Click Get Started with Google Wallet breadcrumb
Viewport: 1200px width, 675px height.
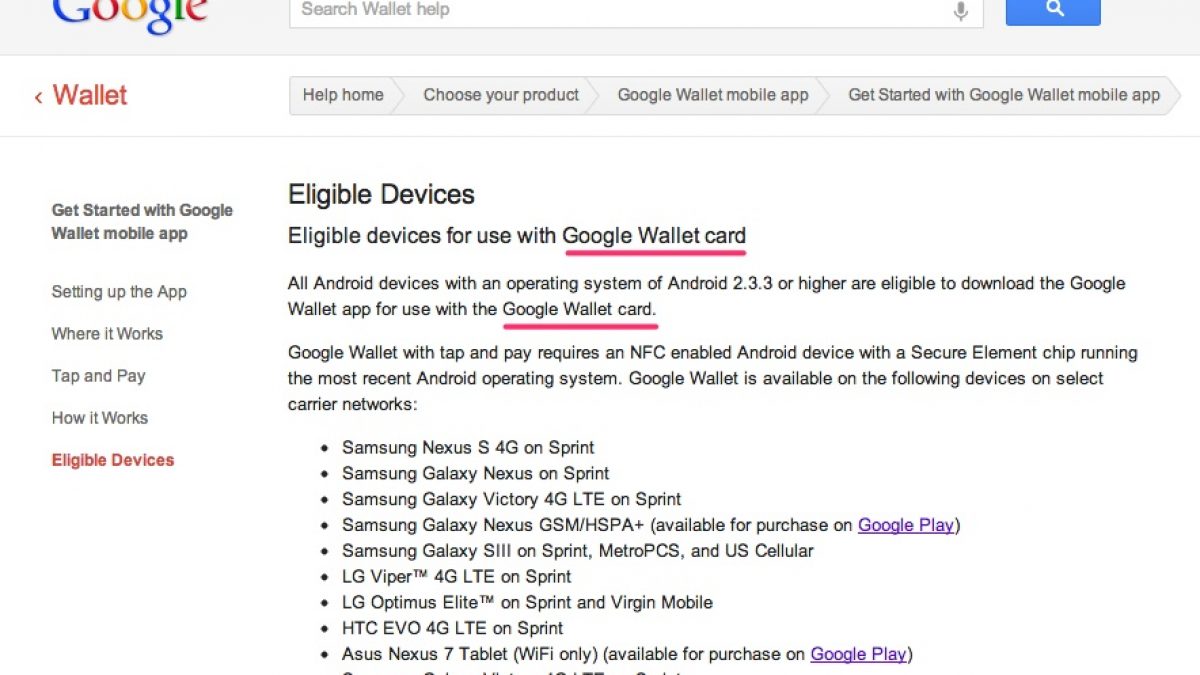(x=1004, y=95)
